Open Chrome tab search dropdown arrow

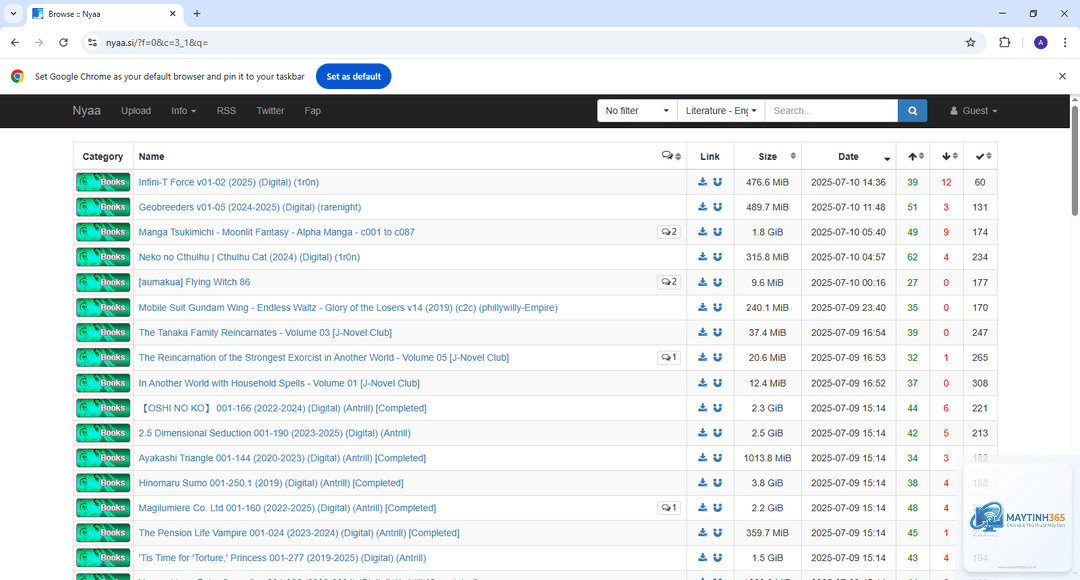[13, 14]
